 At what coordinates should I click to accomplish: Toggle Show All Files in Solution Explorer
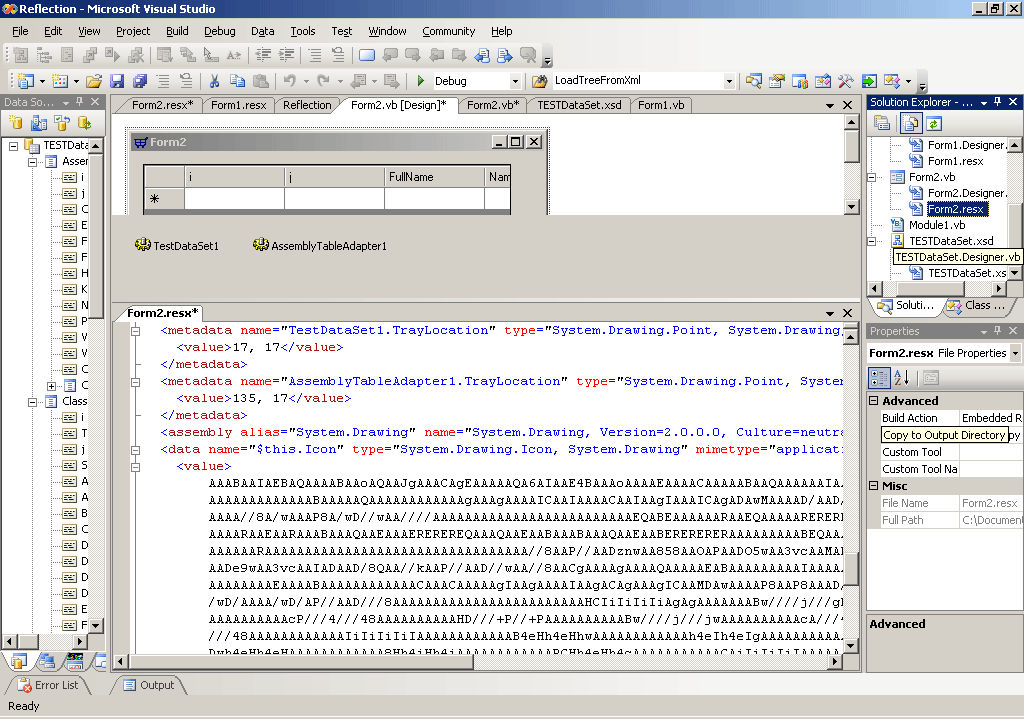[910, 123]
